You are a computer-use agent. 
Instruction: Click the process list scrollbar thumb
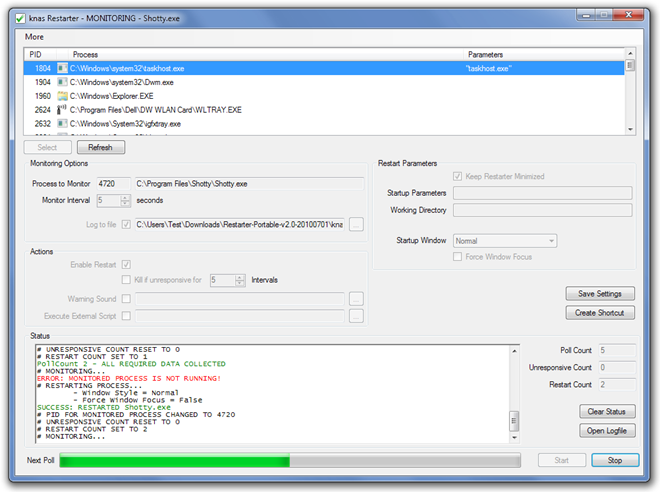(x=630, y=66)
